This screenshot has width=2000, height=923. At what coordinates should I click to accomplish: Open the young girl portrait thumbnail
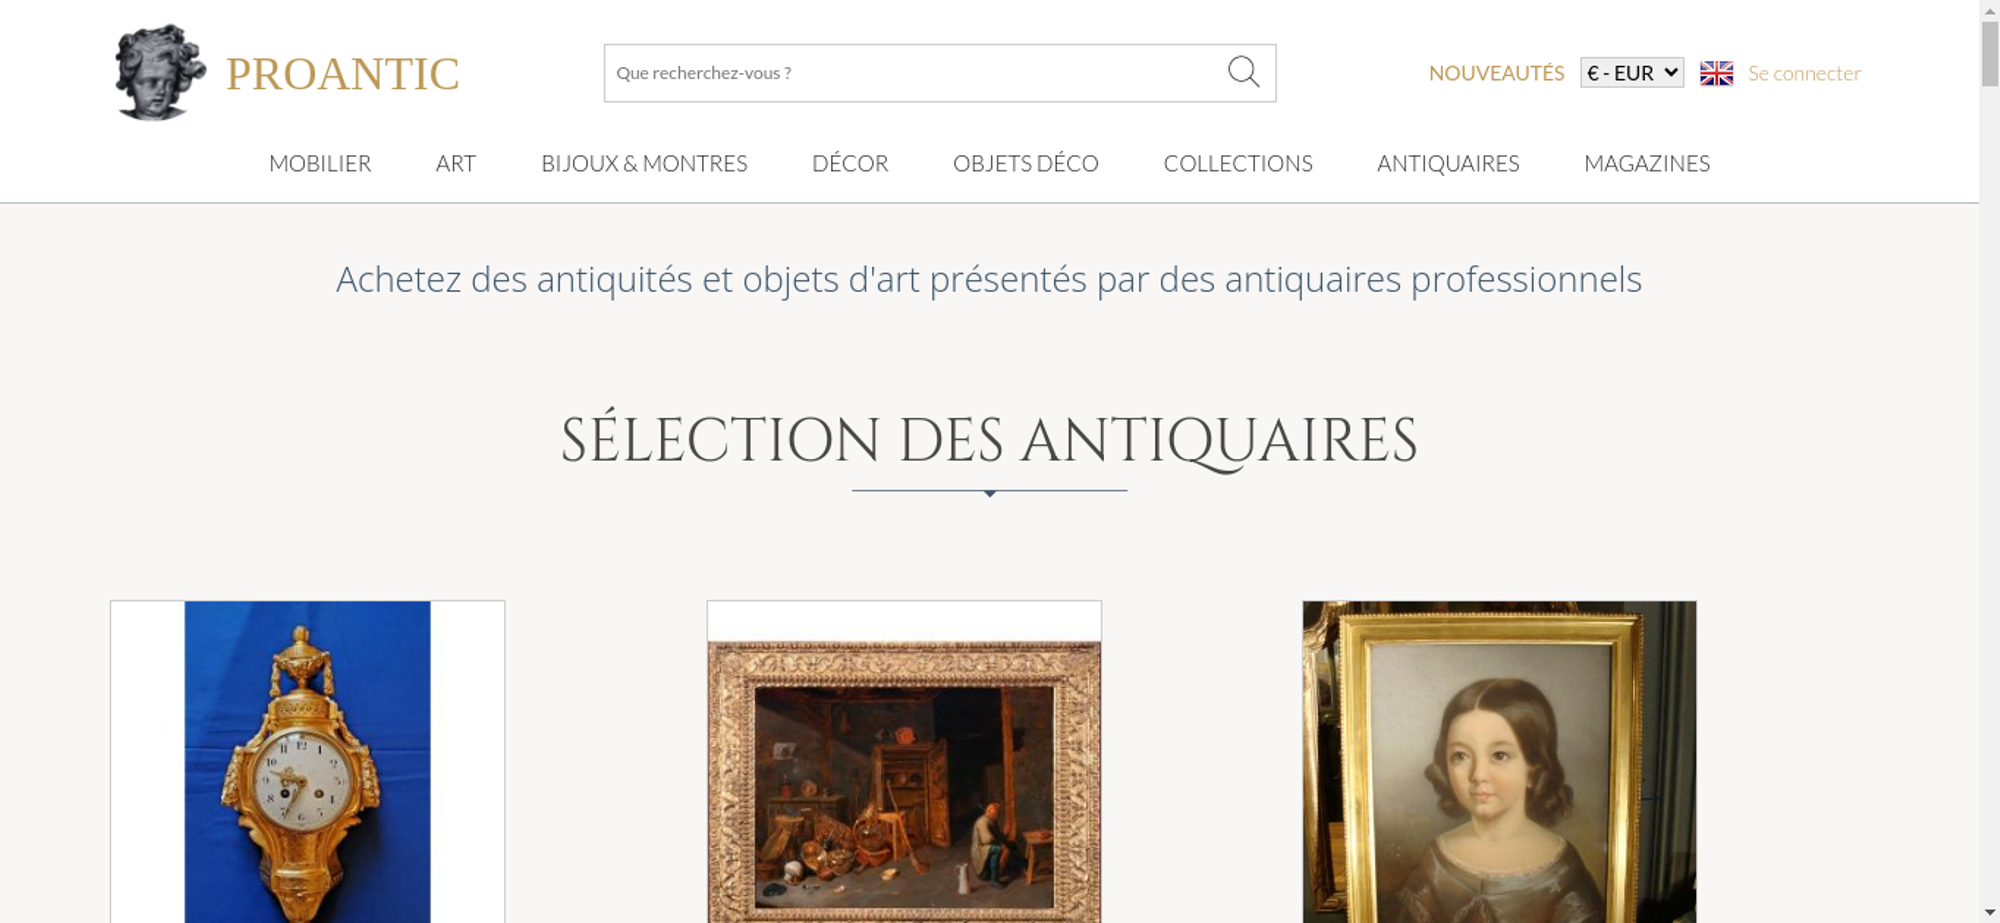tap(1499, 761)
